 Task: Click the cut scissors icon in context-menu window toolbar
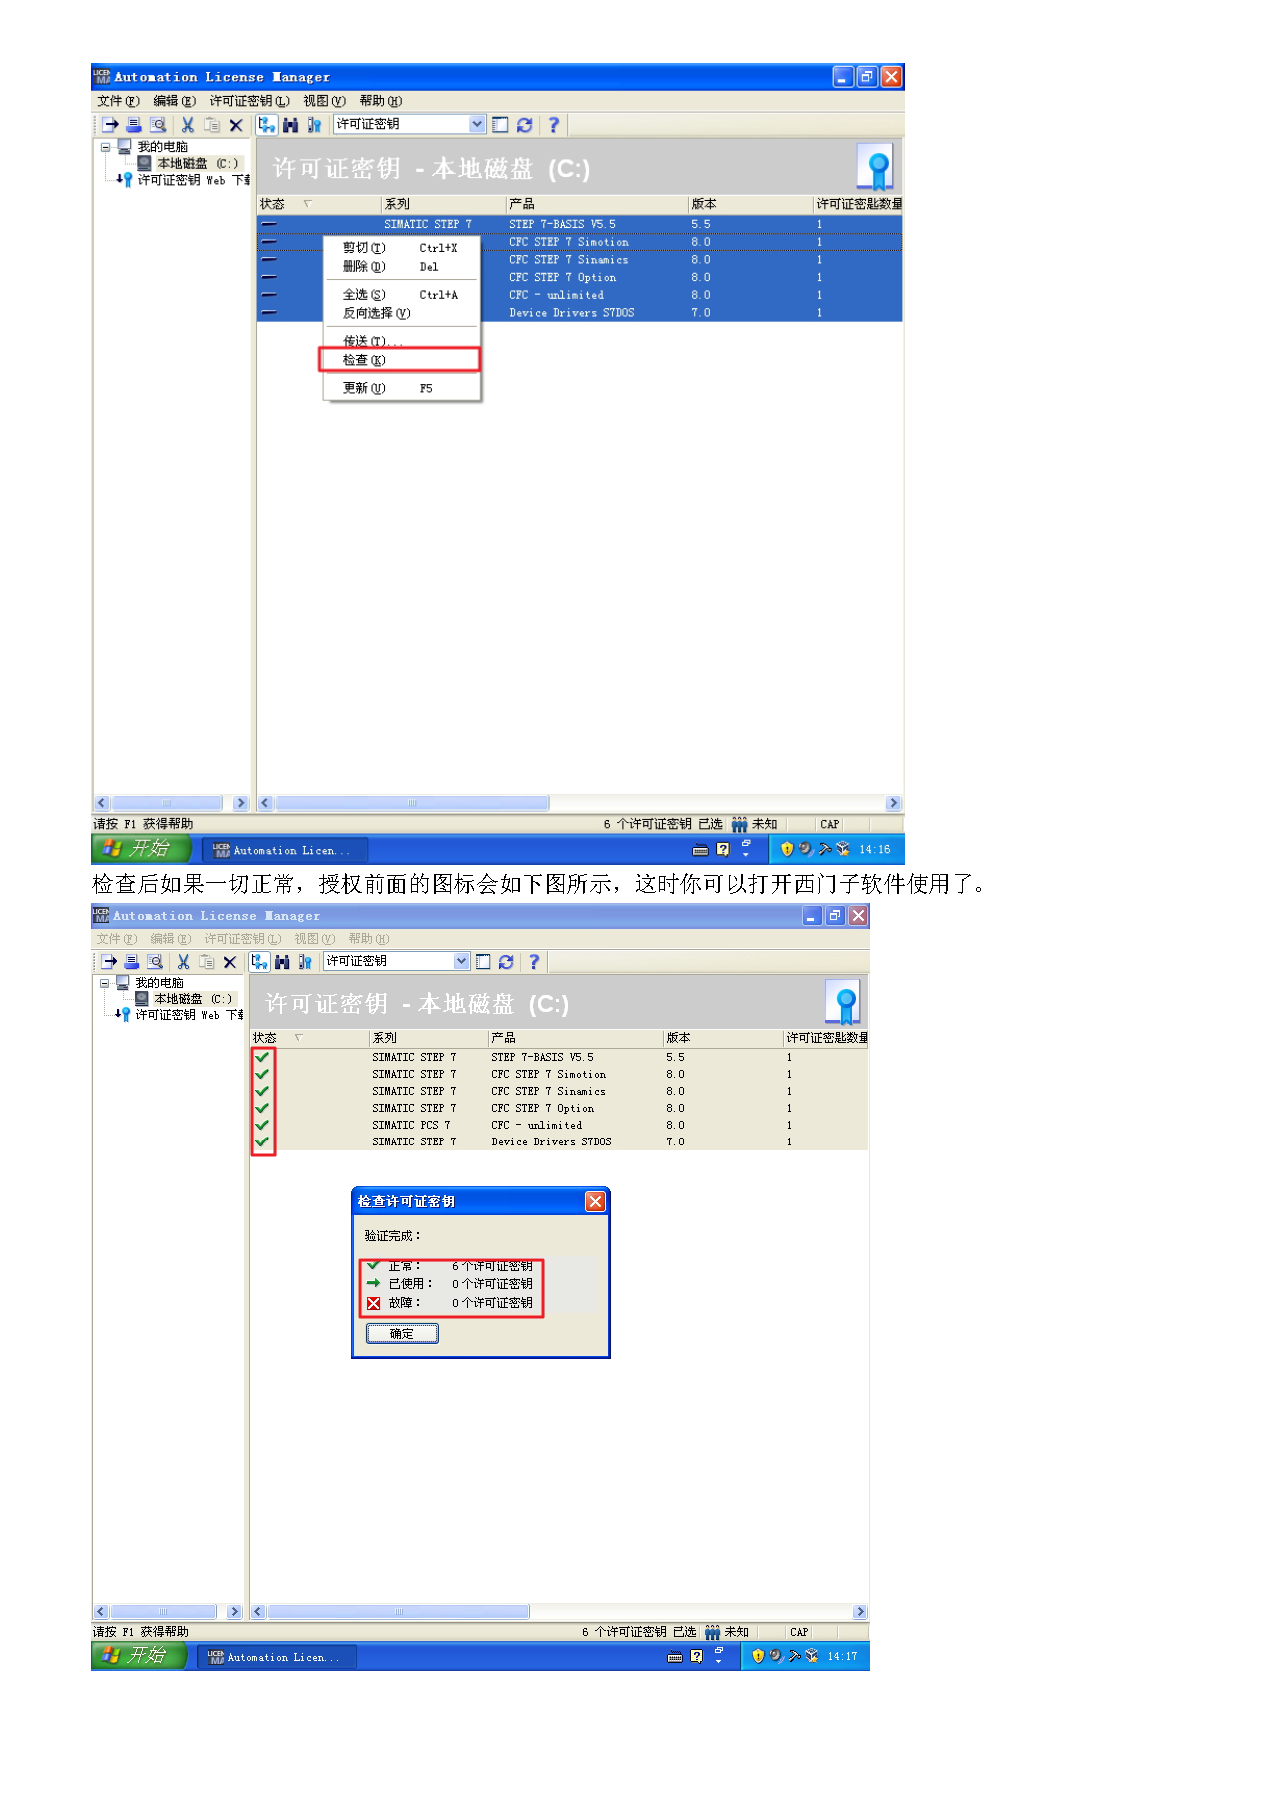pos(187,125)
